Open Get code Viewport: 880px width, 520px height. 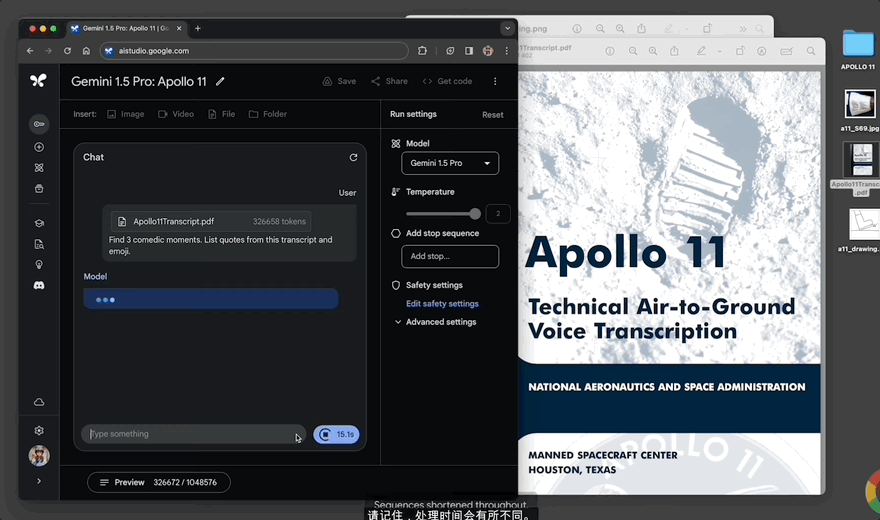[447, 81]
